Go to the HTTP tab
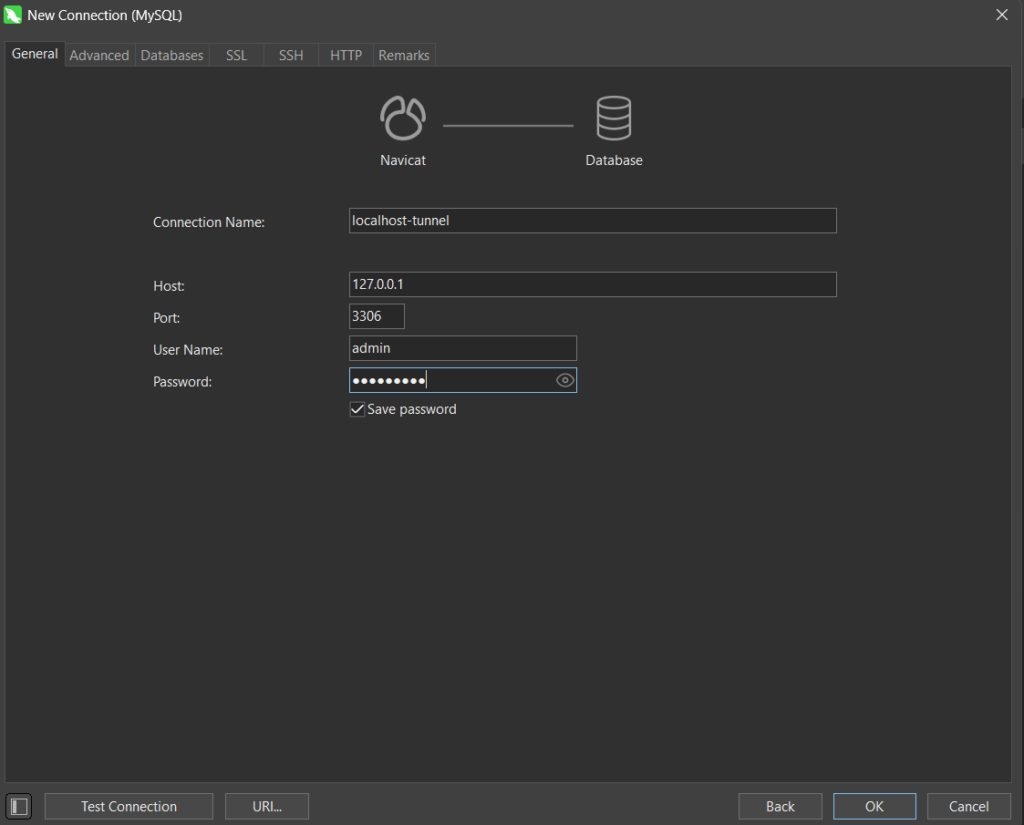 coord(346,55)
